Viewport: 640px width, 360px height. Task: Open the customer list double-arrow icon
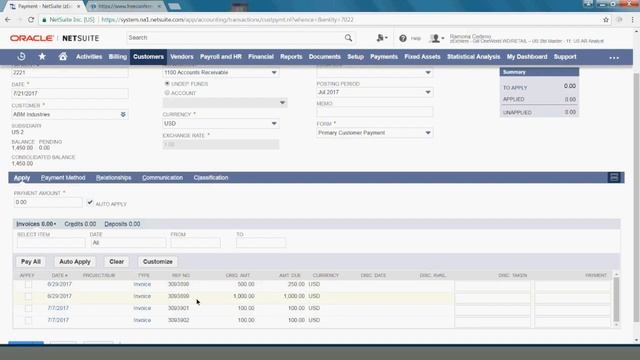tap(123, 115)
